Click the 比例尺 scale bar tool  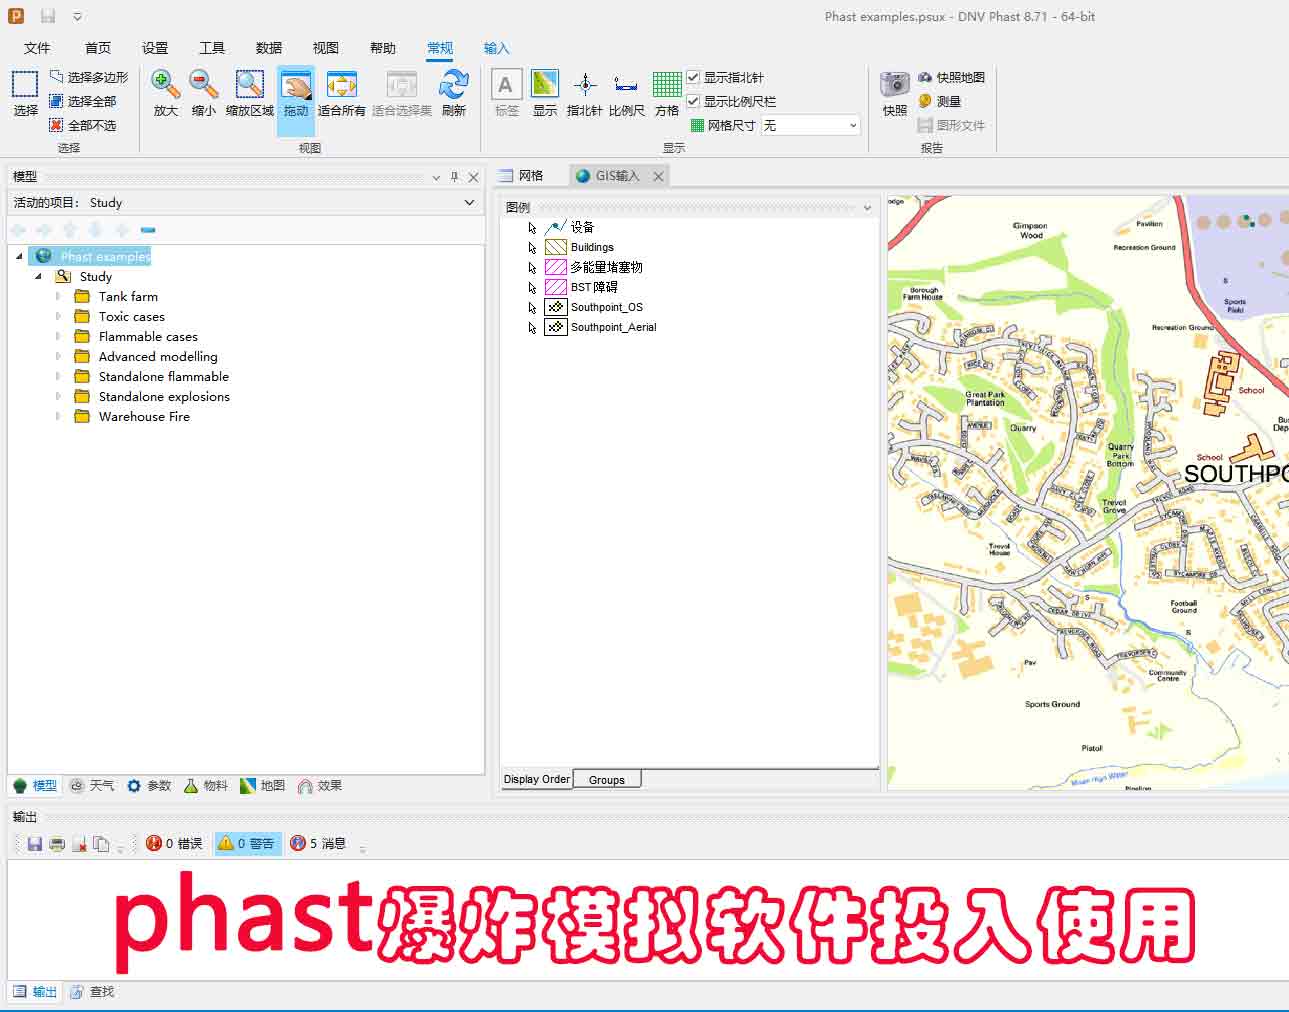click(627, 93)
